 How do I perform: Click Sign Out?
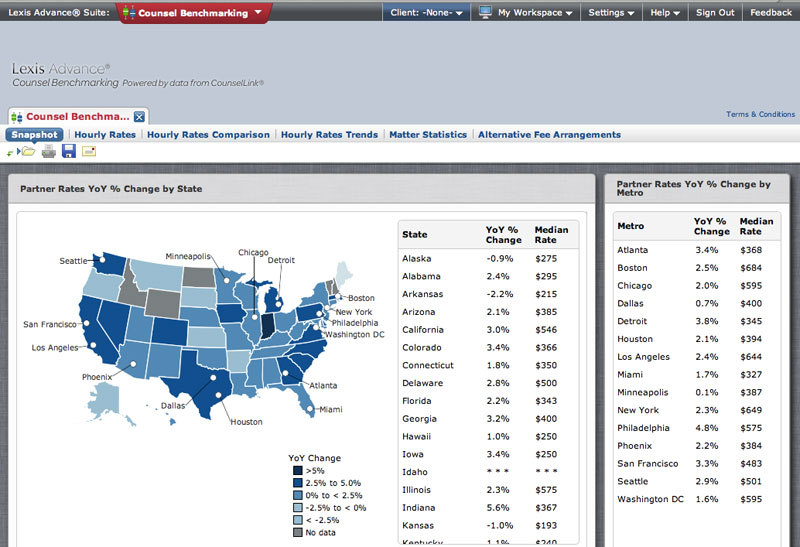tap(715, 13)
